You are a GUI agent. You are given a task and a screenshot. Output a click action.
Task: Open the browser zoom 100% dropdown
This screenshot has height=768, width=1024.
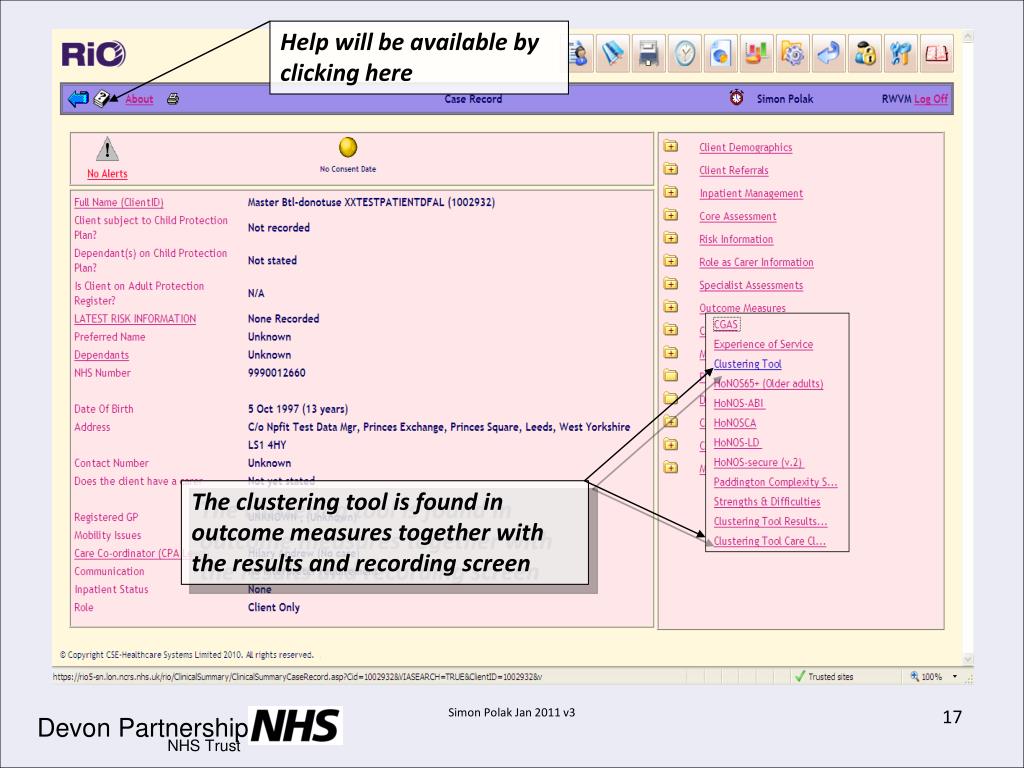tap(955, 677)
